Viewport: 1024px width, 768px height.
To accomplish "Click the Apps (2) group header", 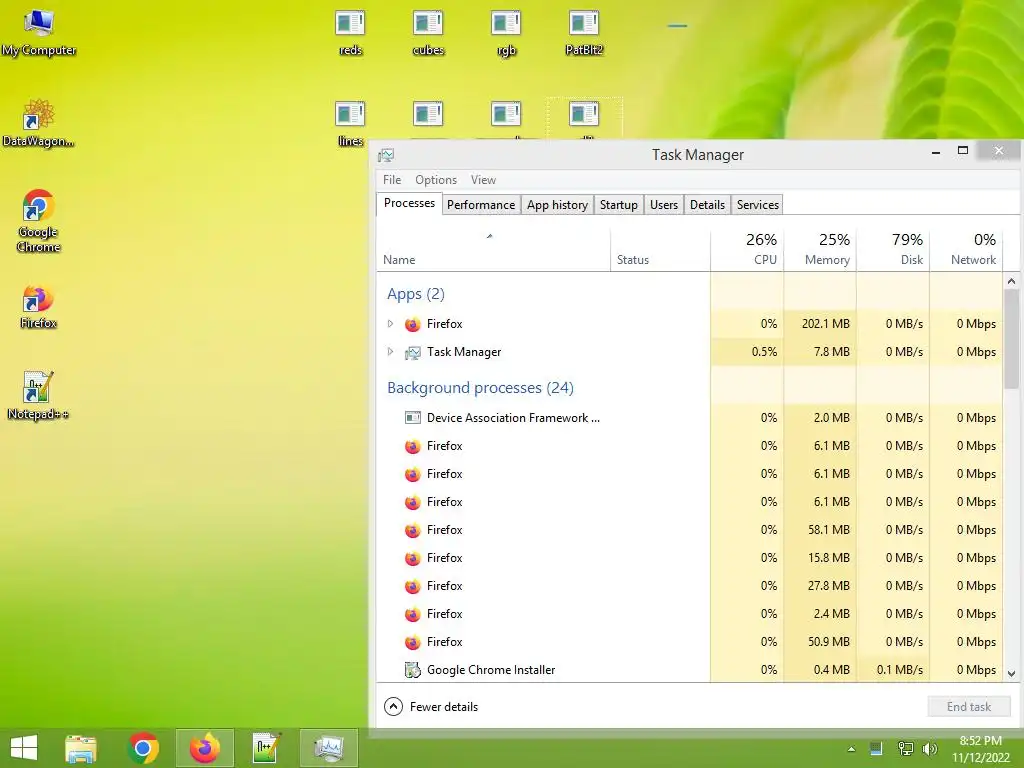I will 416,294.
